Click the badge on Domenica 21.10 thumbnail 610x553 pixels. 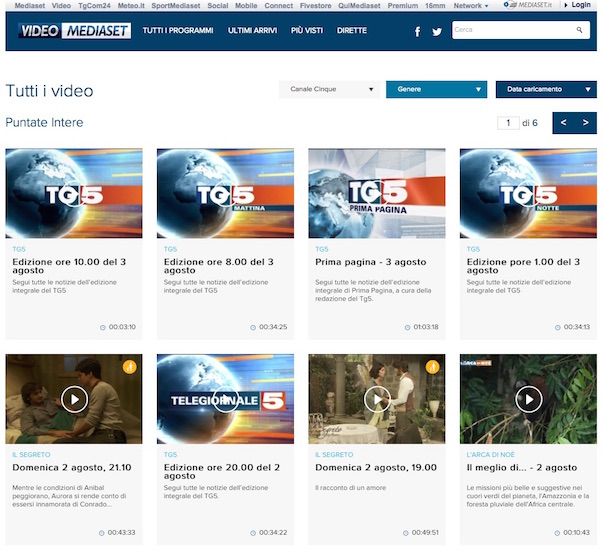click(130, 367)
